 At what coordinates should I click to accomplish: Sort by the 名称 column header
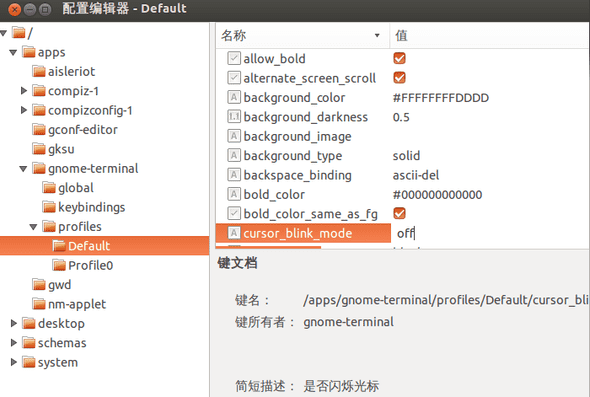pyautogui.click(x=303, y=35)
